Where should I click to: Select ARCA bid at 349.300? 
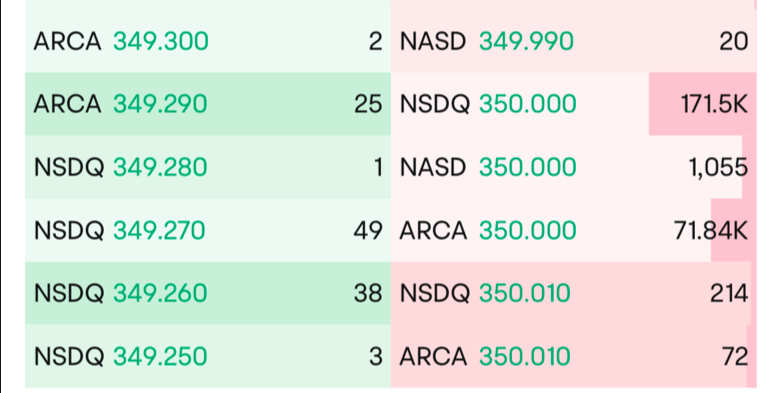pos(208,41)
